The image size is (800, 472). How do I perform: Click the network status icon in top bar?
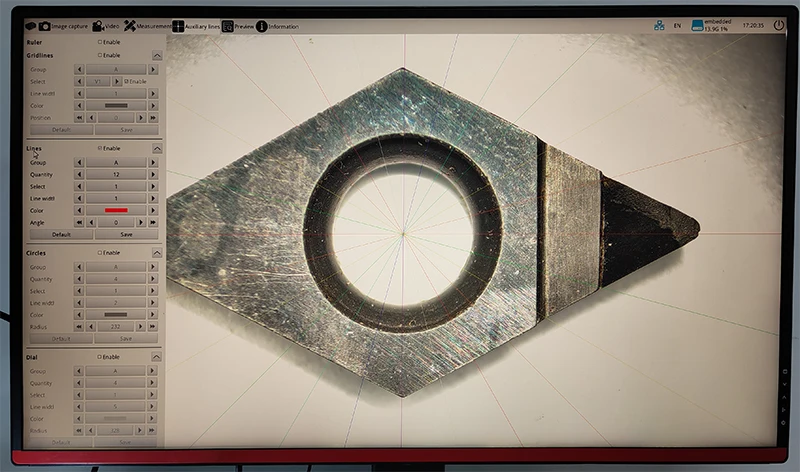pos(659,25)
